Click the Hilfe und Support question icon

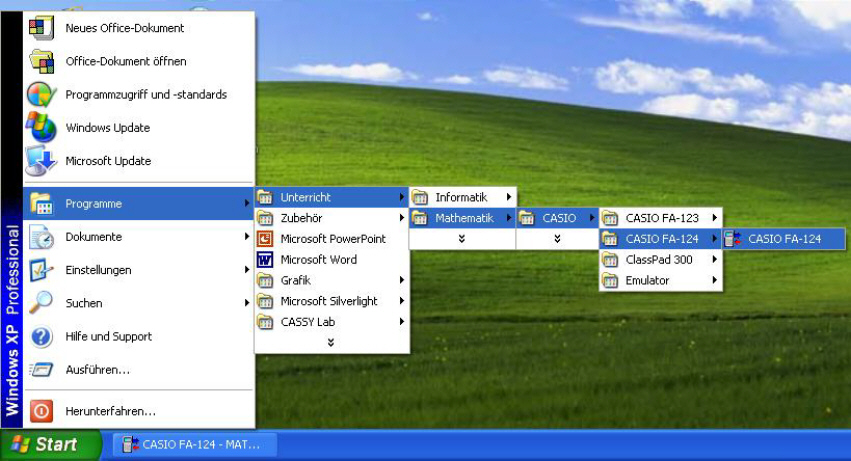pos(41,337)
